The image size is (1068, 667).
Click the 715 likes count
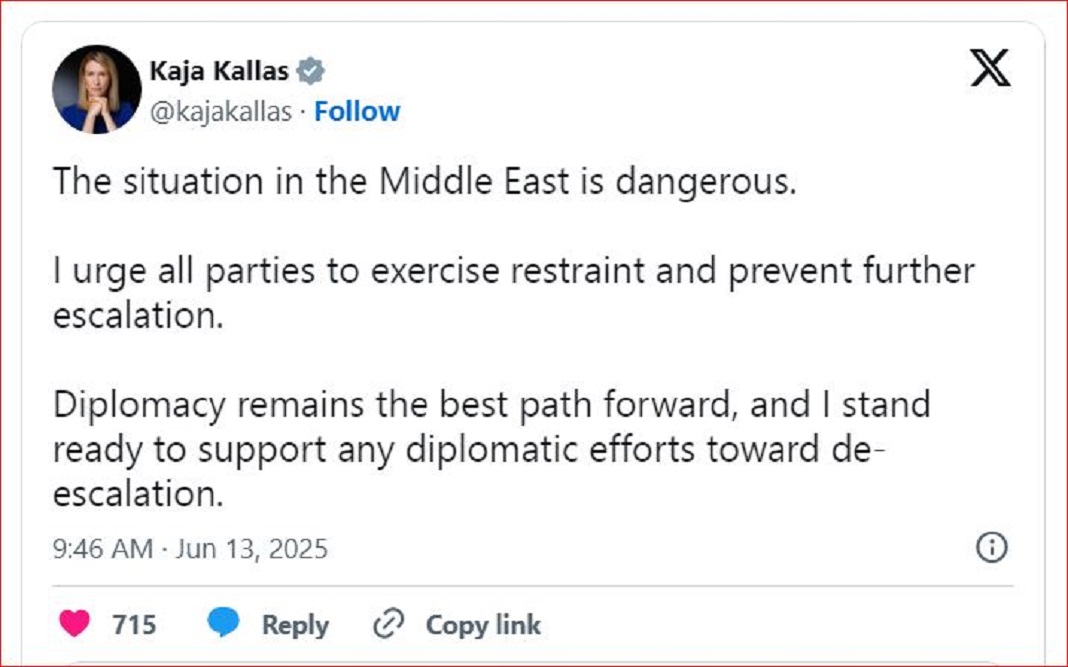(x=134, y=625)
